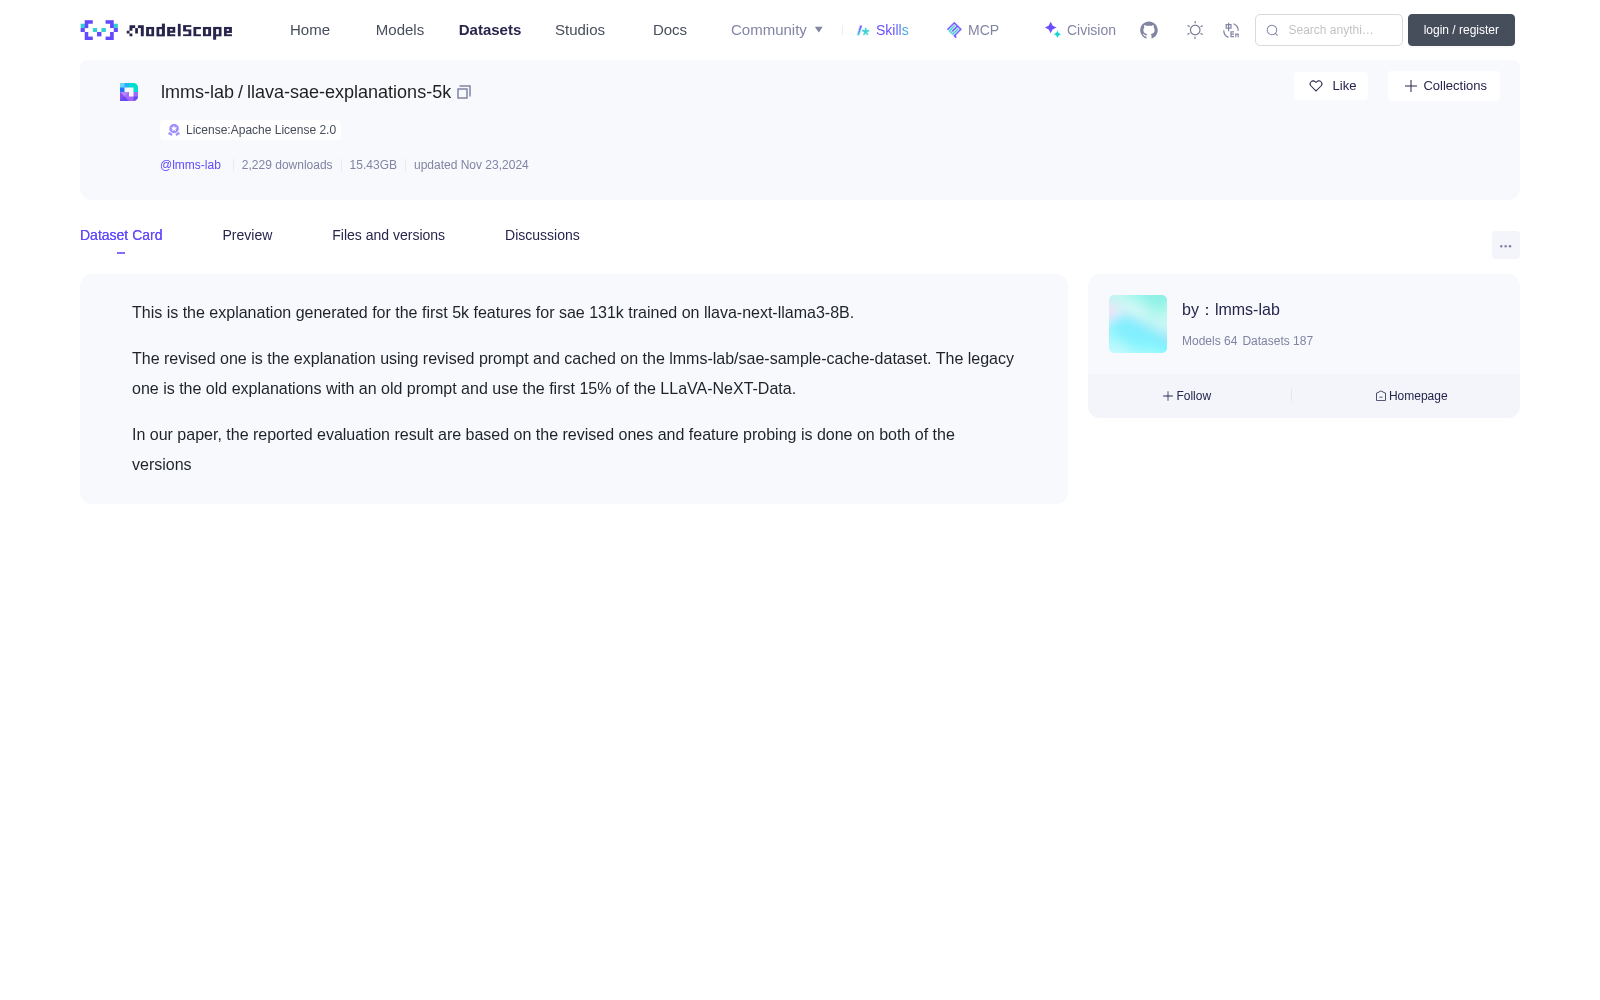The height and width of the screenshot is (1000, 1600).
Task: Click the search magnifier icon
Action: tap(1272, 30)
